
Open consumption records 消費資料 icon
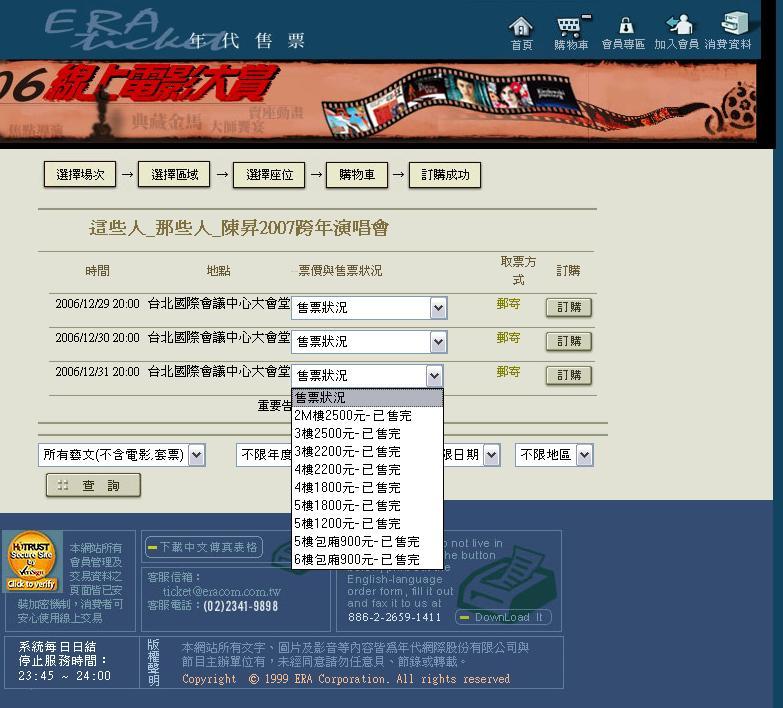pos(729,32)
